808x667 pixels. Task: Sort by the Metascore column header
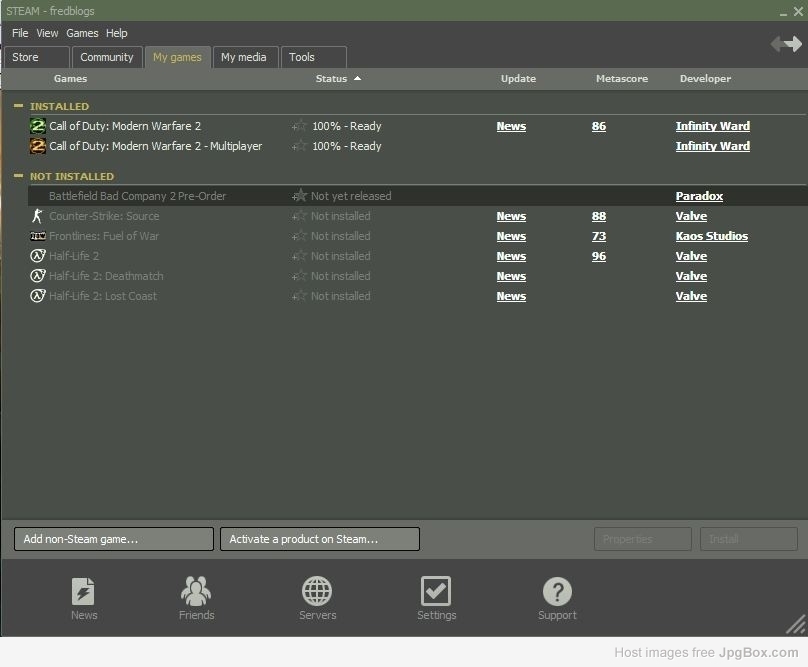click(622, 79)
